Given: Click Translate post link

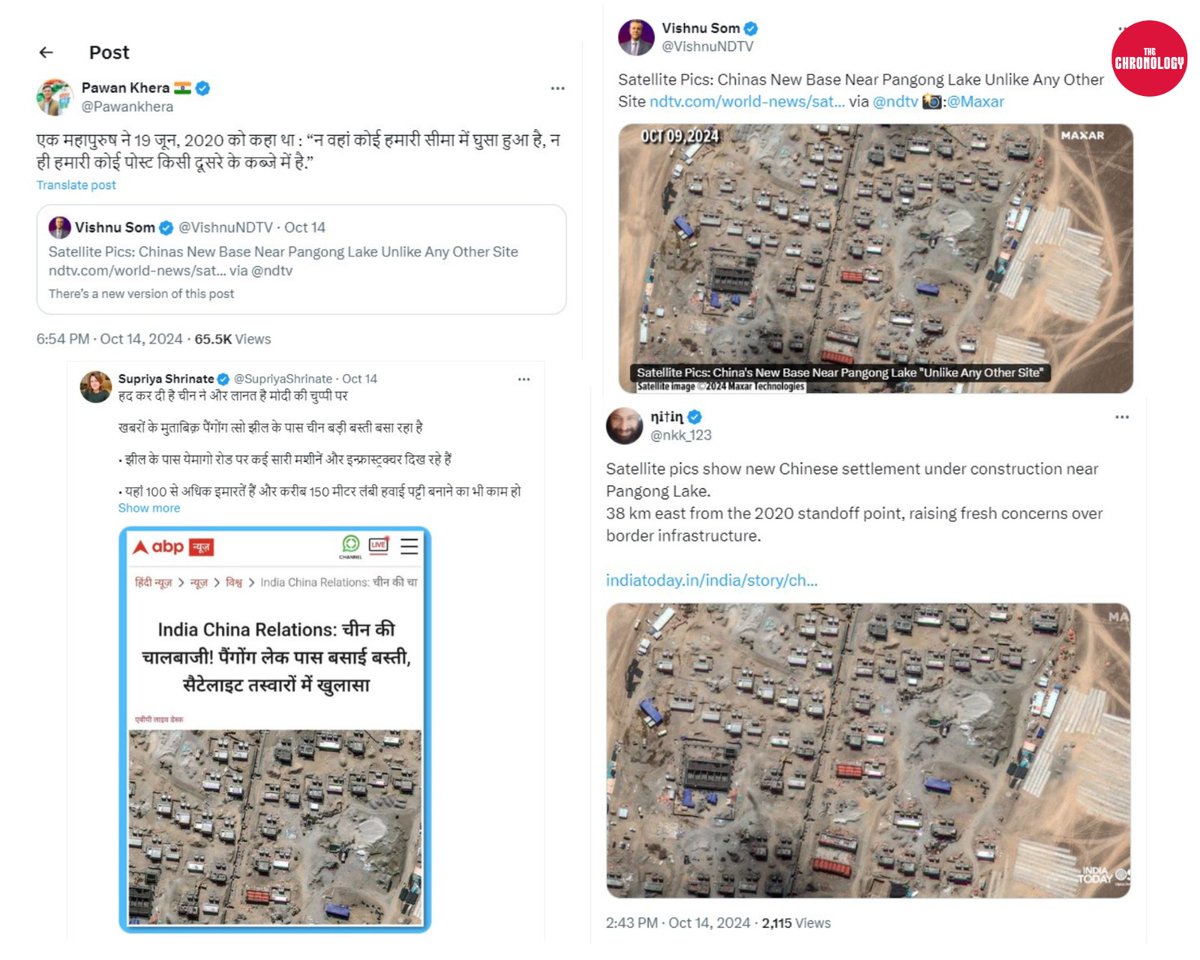Looking at the screenshot, I should [76, 185].
